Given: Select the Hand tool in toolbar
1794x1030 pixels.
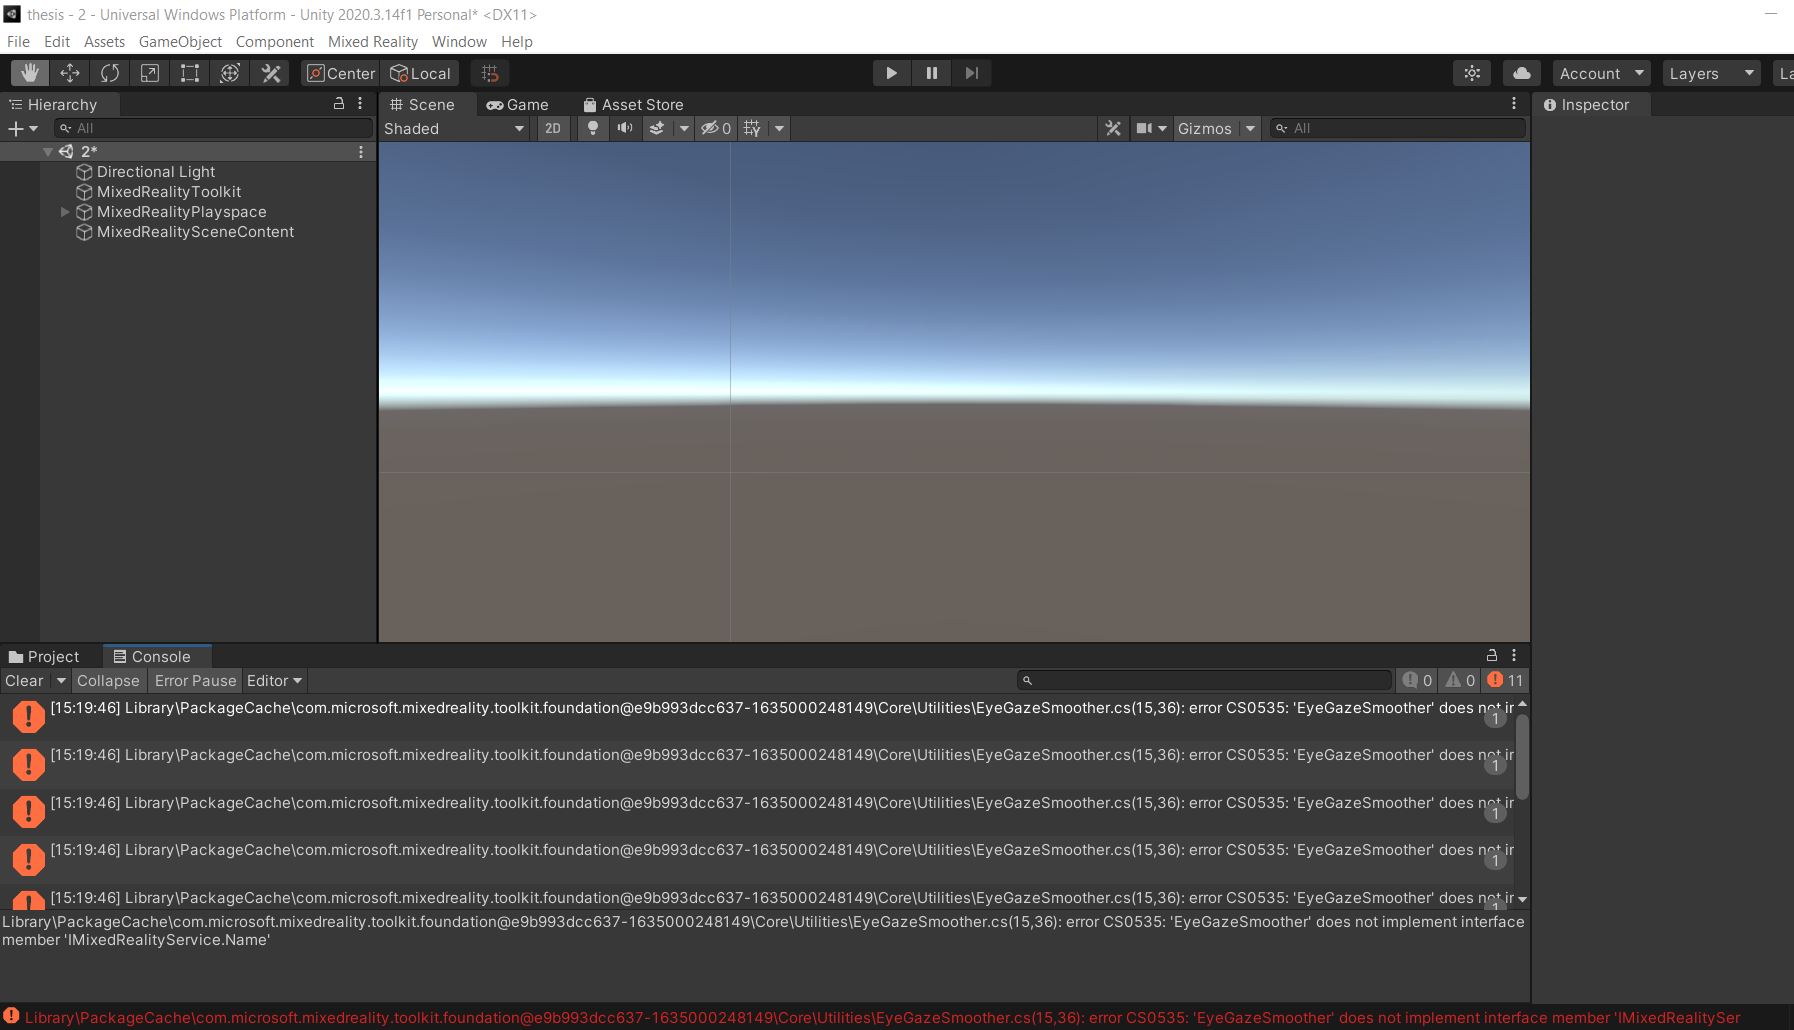Looking at the screenshot, I should click(x=30, y=73).
